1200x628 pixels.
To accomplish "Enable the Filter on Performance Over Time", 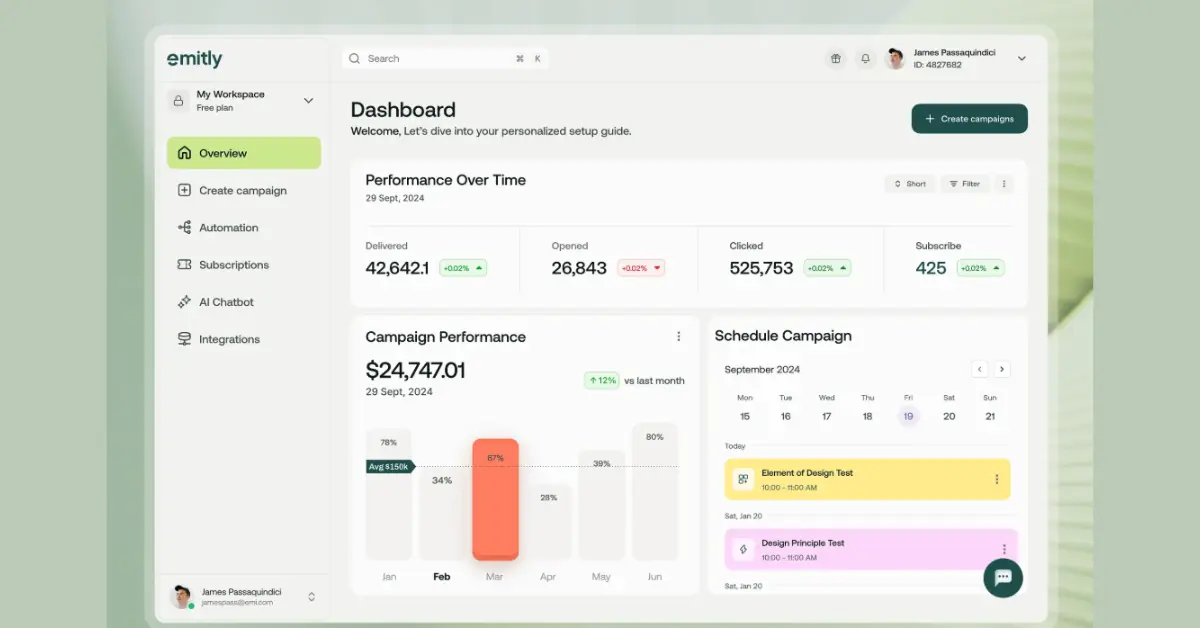I will tap(964, 183).
